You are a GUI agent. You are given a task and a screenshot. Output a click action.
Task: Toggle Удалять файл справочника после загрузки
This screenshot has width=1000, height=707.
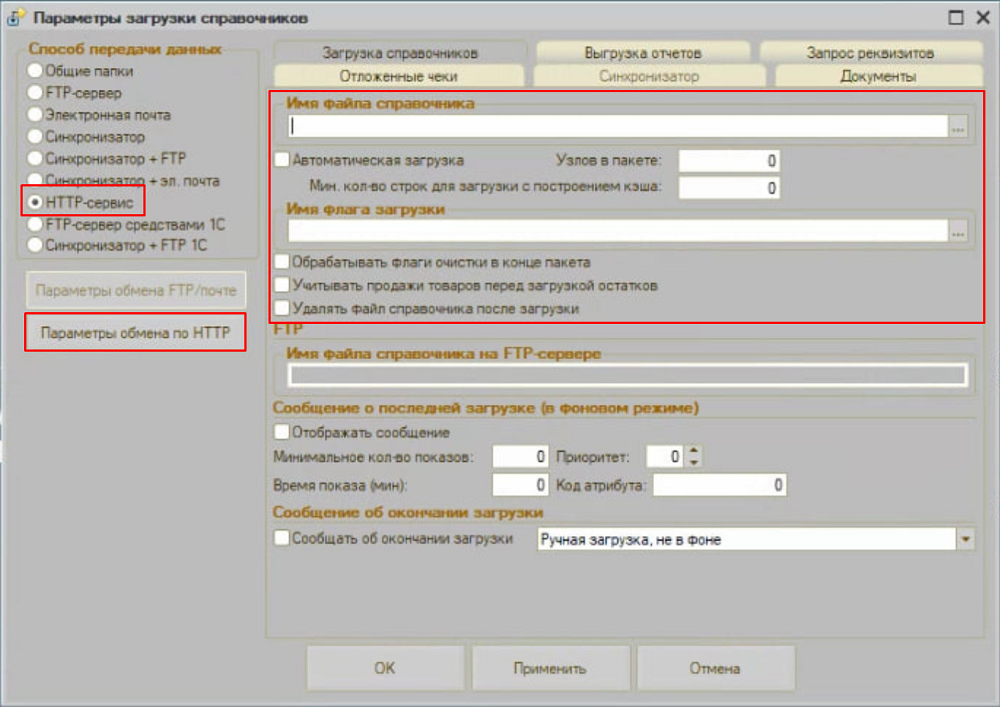pos(282,309)
